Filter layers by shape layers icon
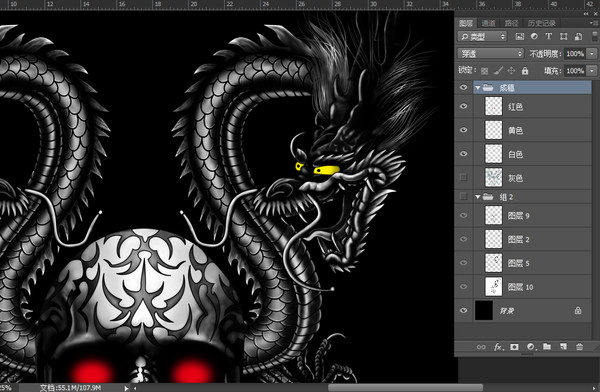600x392 pixels. tap(564, 36)
